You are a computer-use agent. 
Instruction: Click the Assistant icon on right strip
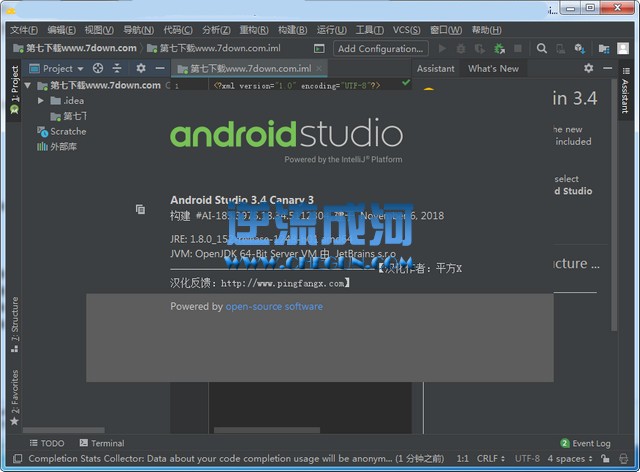point(625,71)
